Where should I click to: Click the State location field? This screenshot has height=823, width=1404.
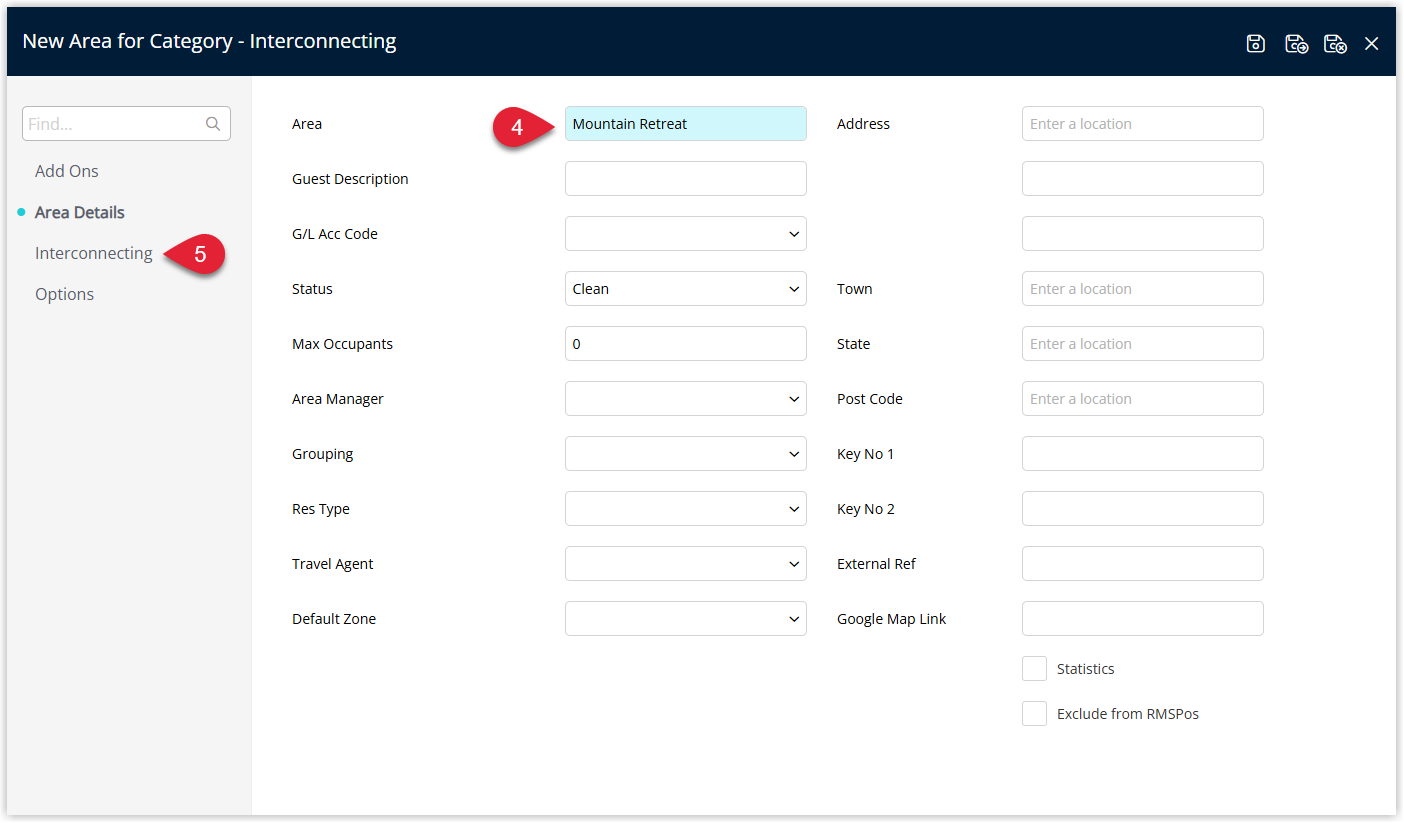pyautogui.click(x=1143, y=344)
